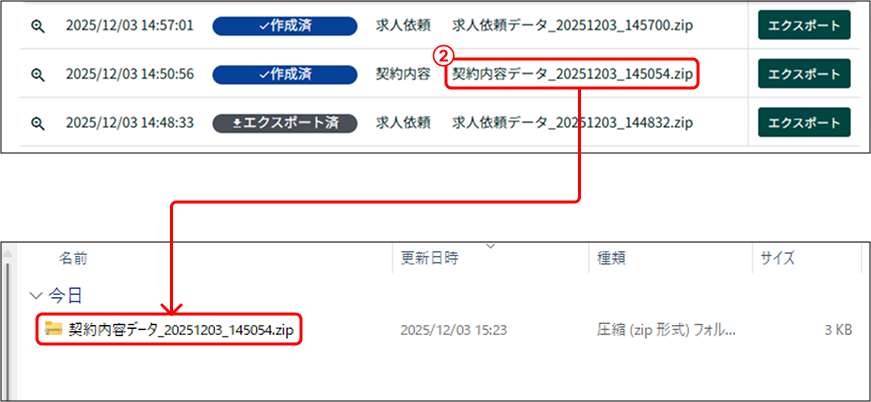The width and height of the screenshot is (871, 402).
Task: Export 求人依頼データ_20251203_144832.zip
Action: (804, 123)
